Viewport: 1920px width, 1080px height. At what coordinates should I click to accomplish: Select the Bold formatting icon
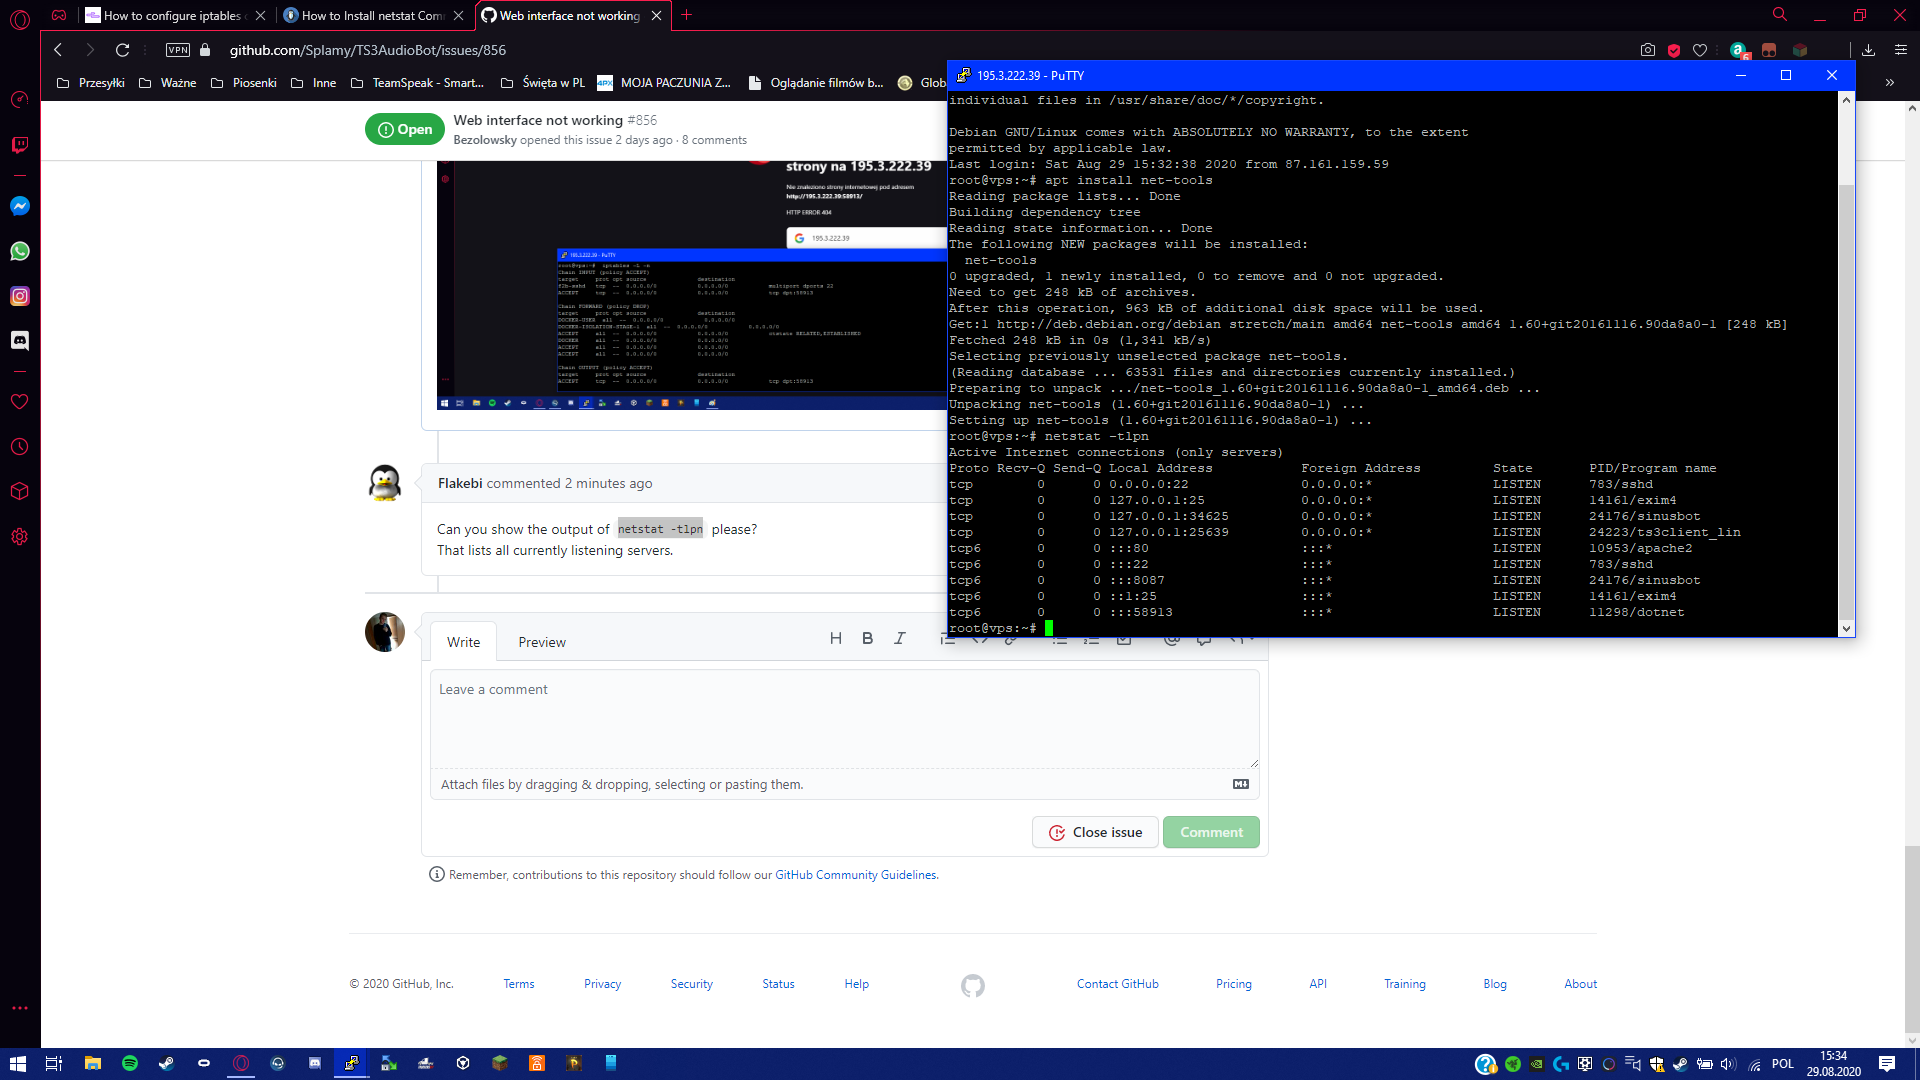(x=866, y=638)
